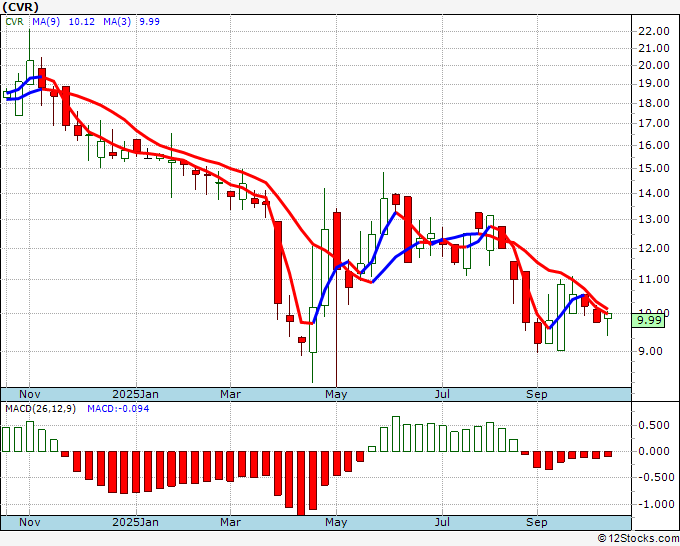Select the 20.00 price axis label
680x546 pixels.
click(654, 65)
